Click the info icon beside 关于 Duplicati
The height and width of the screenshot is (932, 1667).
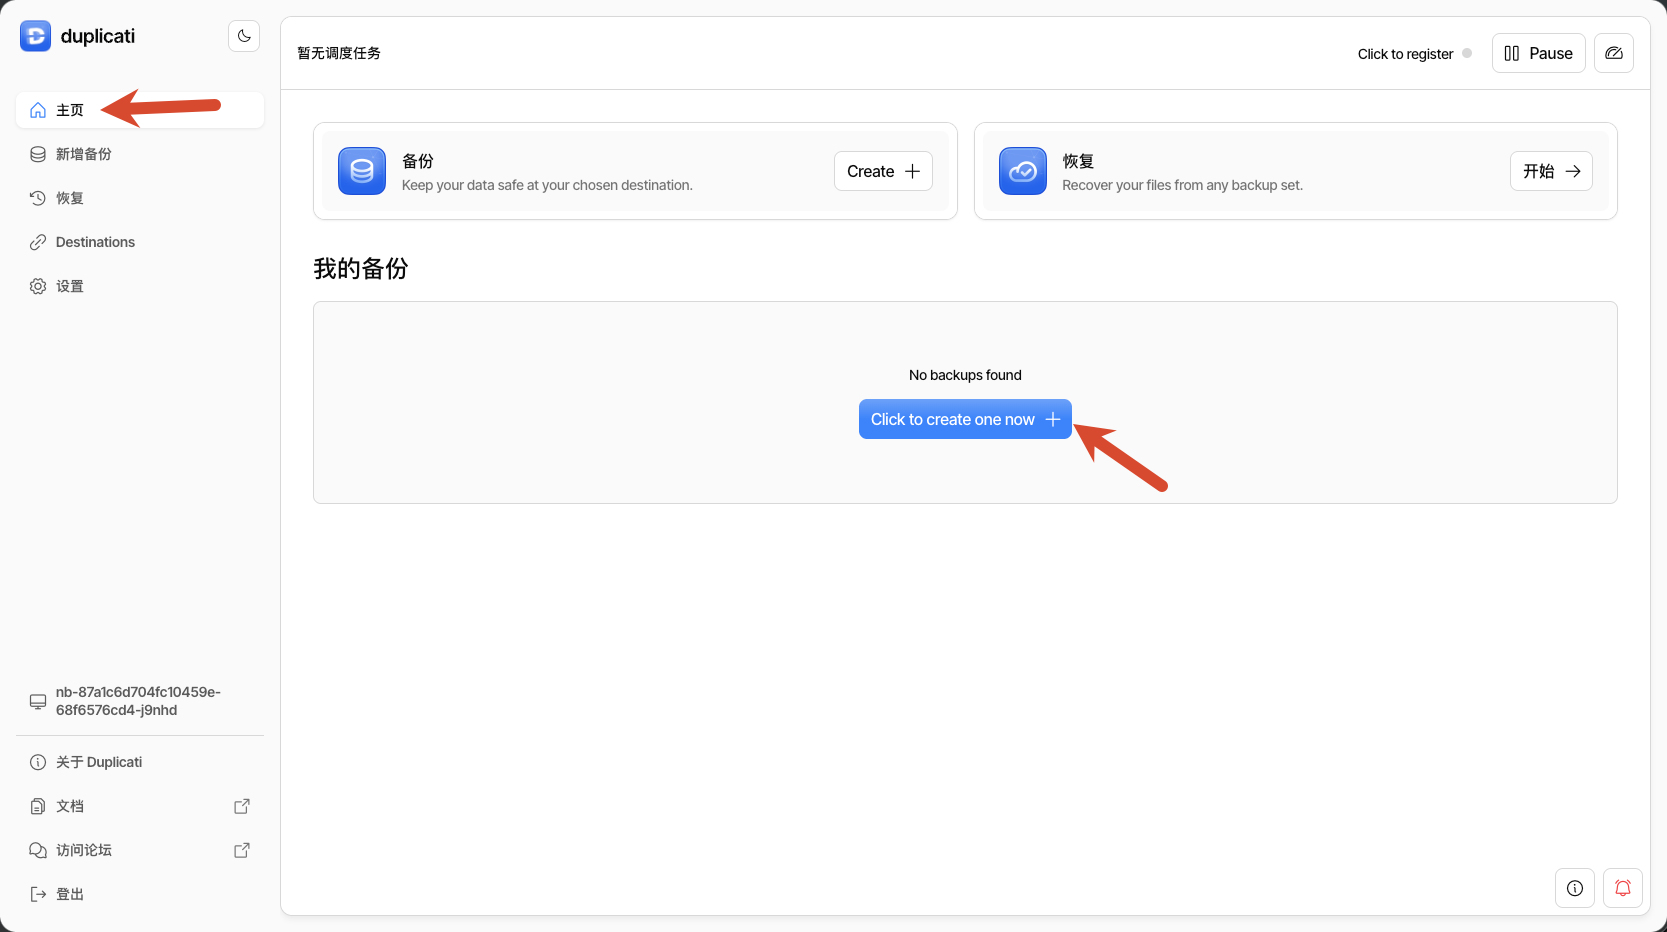tap(38, 762)
